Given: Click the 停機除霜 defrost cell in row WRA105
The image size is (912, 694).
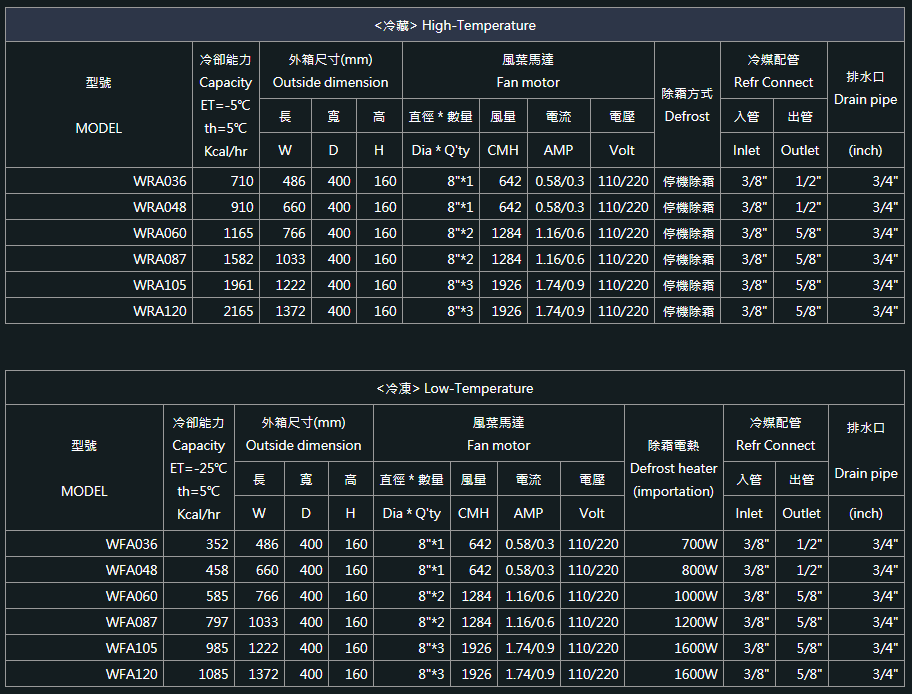Looking at the screenshot, I should point(688,285).
